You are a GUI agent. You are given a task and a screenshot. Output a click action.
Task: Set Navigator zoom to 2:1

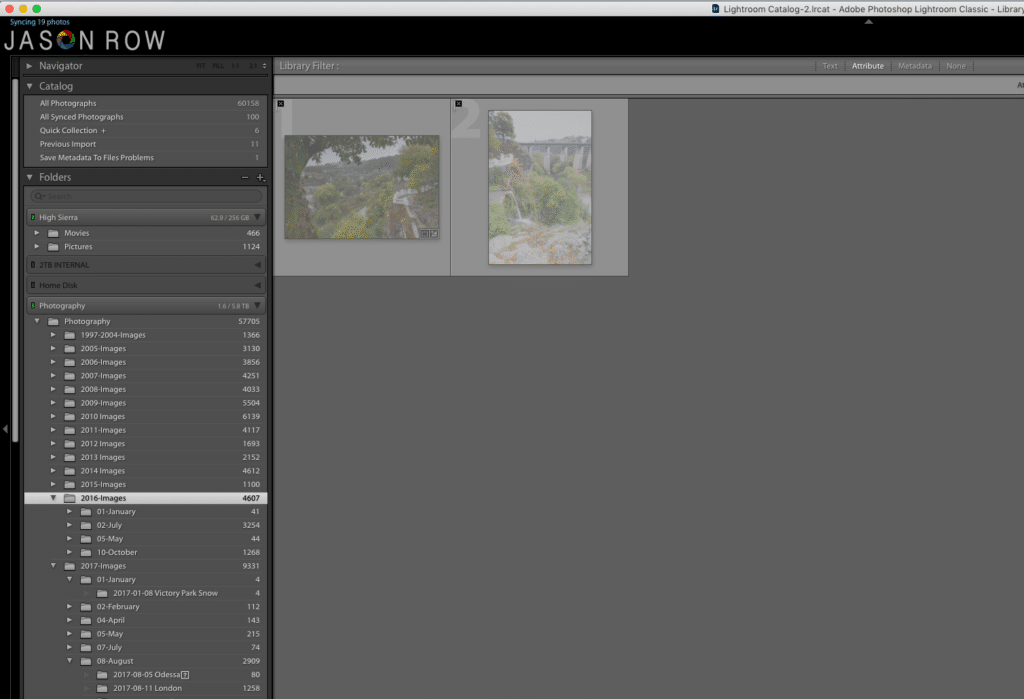pyautogui.click(x=252, y=66)
